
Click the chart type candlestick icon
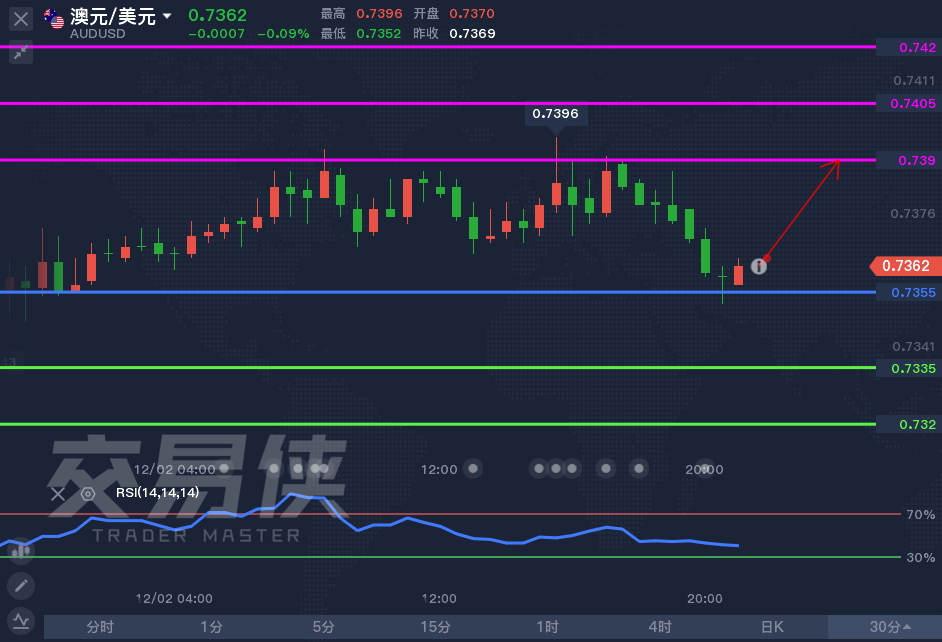pos(20,550)
